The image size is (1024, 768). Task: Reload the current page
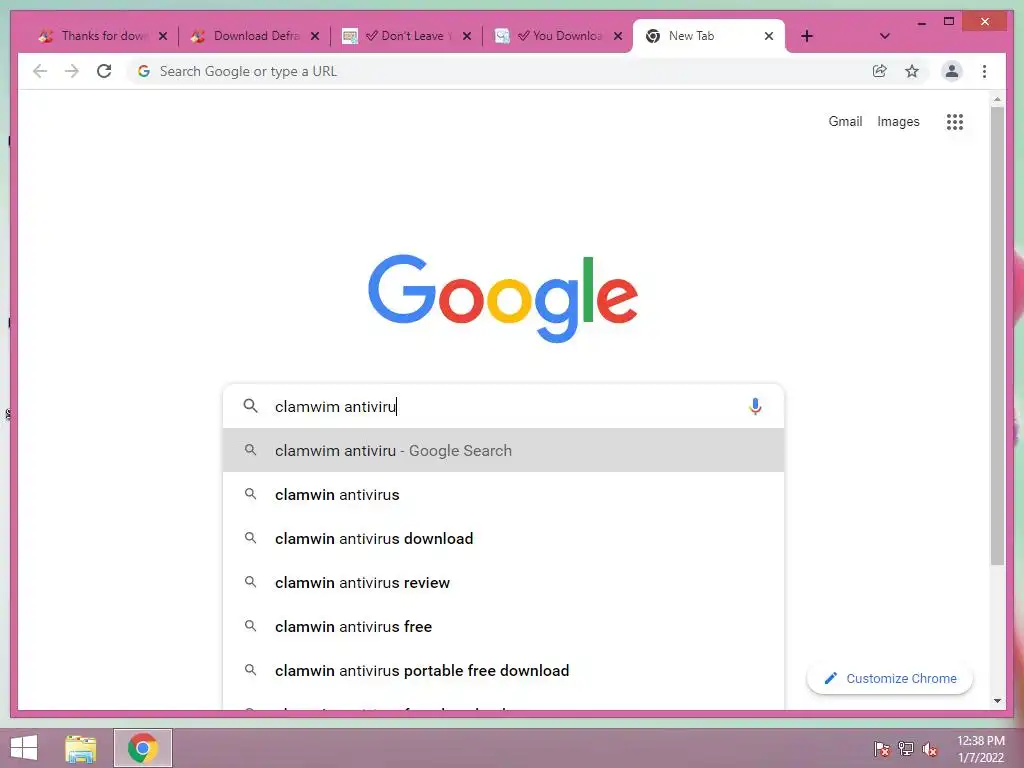click(x=104, y=71)
